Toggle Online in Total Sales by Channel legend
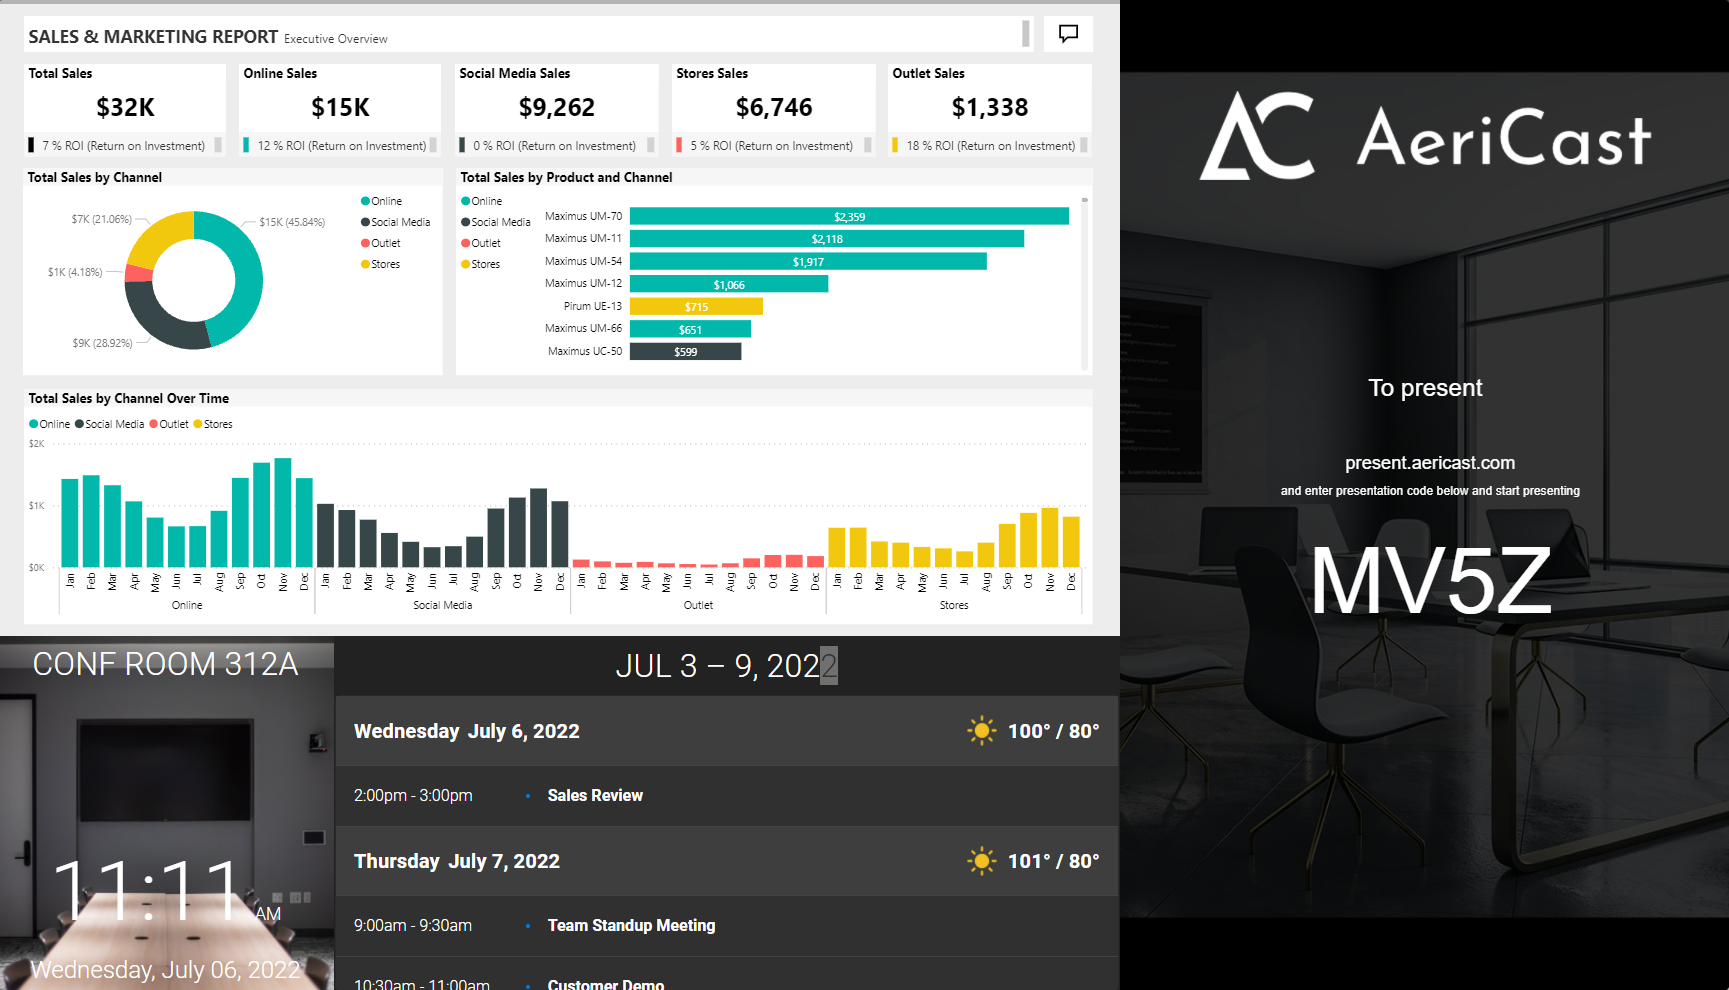This screenshot has width=1729, height=990. (x=381, y=201)
